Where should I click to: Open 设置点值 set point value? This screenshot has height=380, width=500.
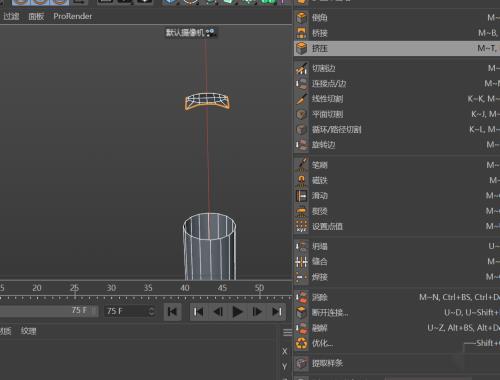pos(397,226)
